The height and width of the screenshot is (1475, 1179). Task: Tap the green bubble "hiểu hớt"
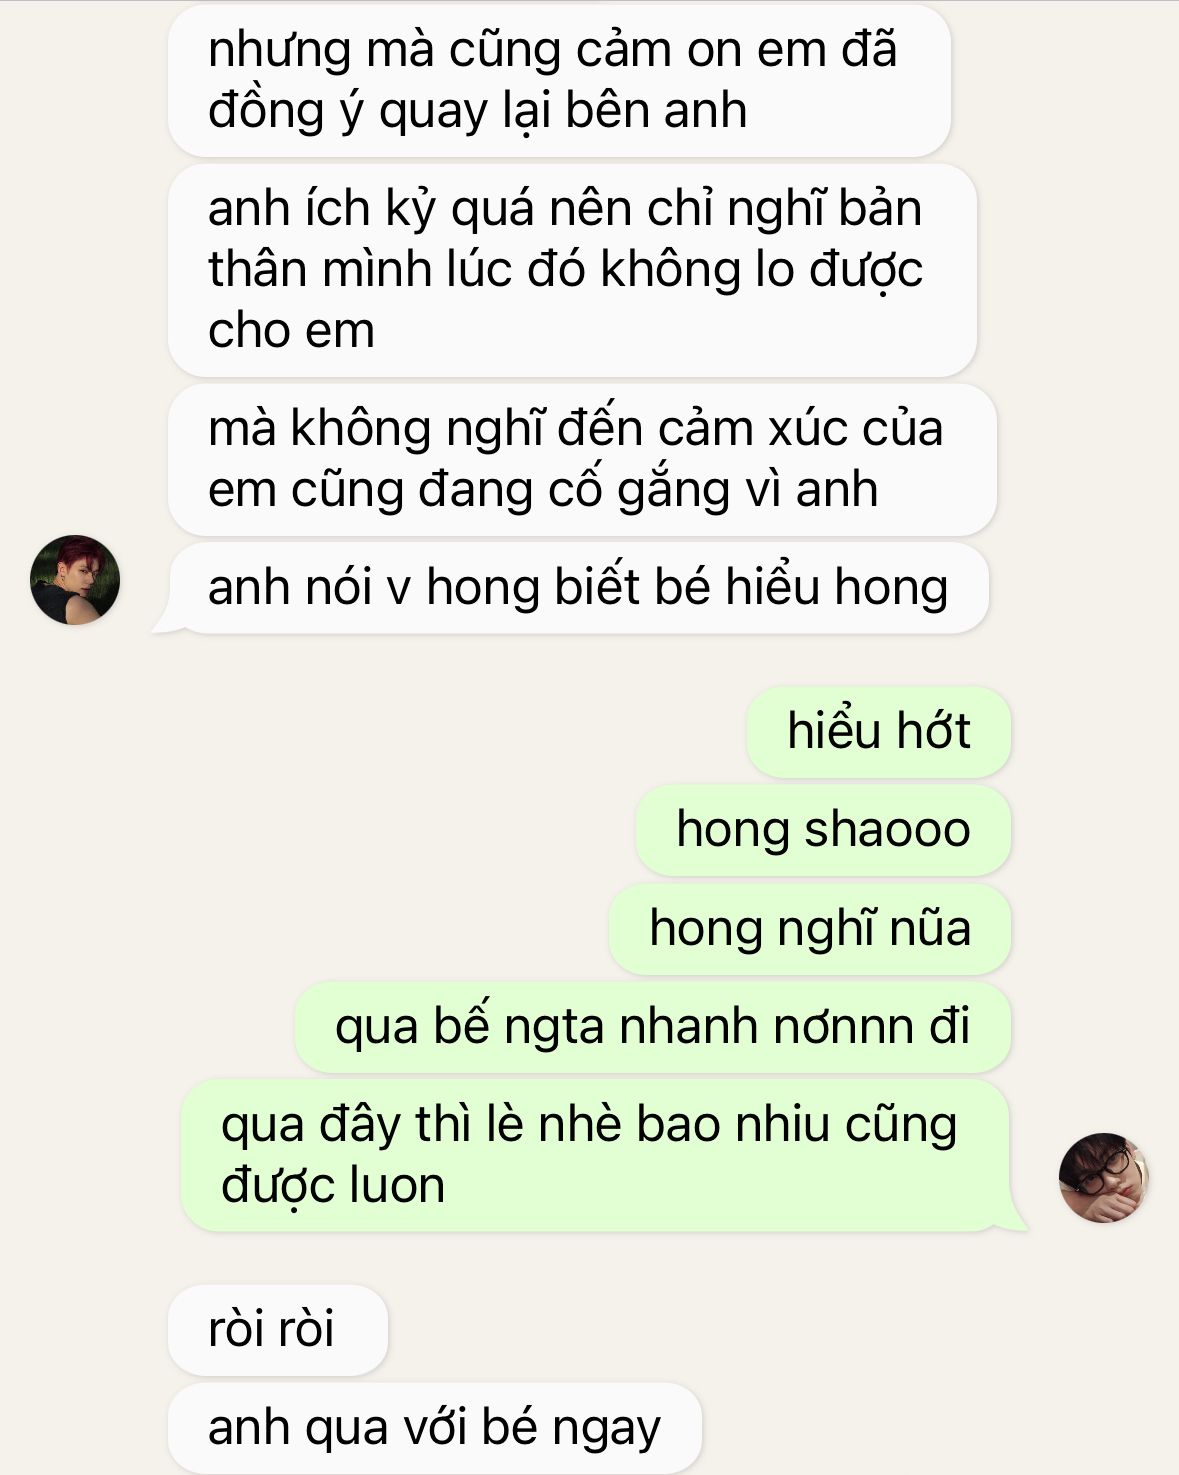pos(878,732)
